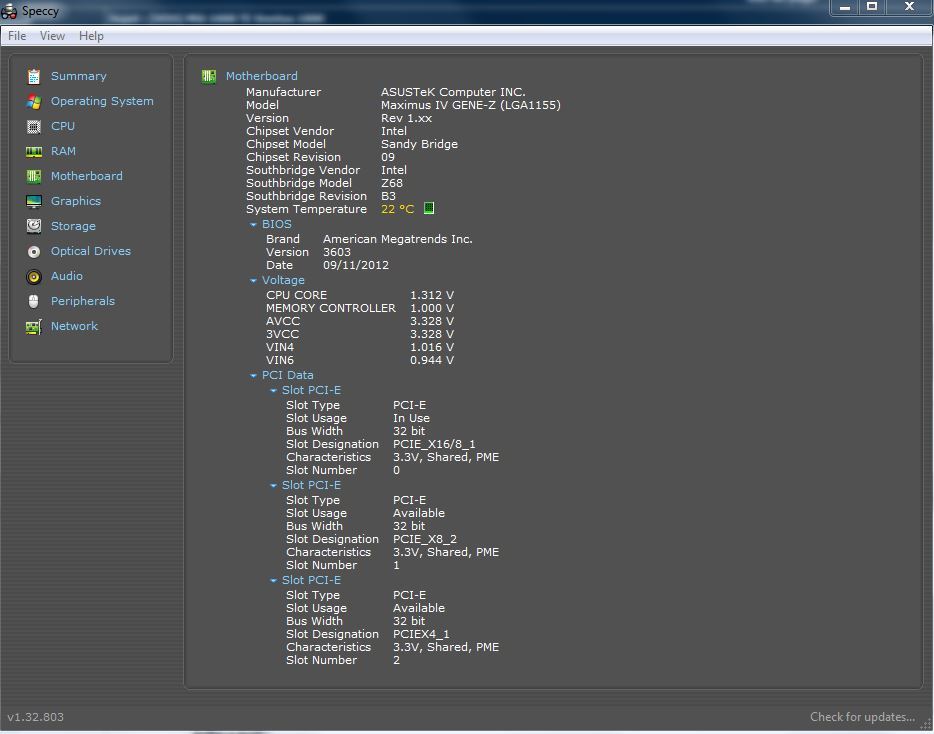Image resolution: width=934 pixels, height=734 pixels.
Task: Click the Audio speaker icon
Action: click(x=34, y=276)
